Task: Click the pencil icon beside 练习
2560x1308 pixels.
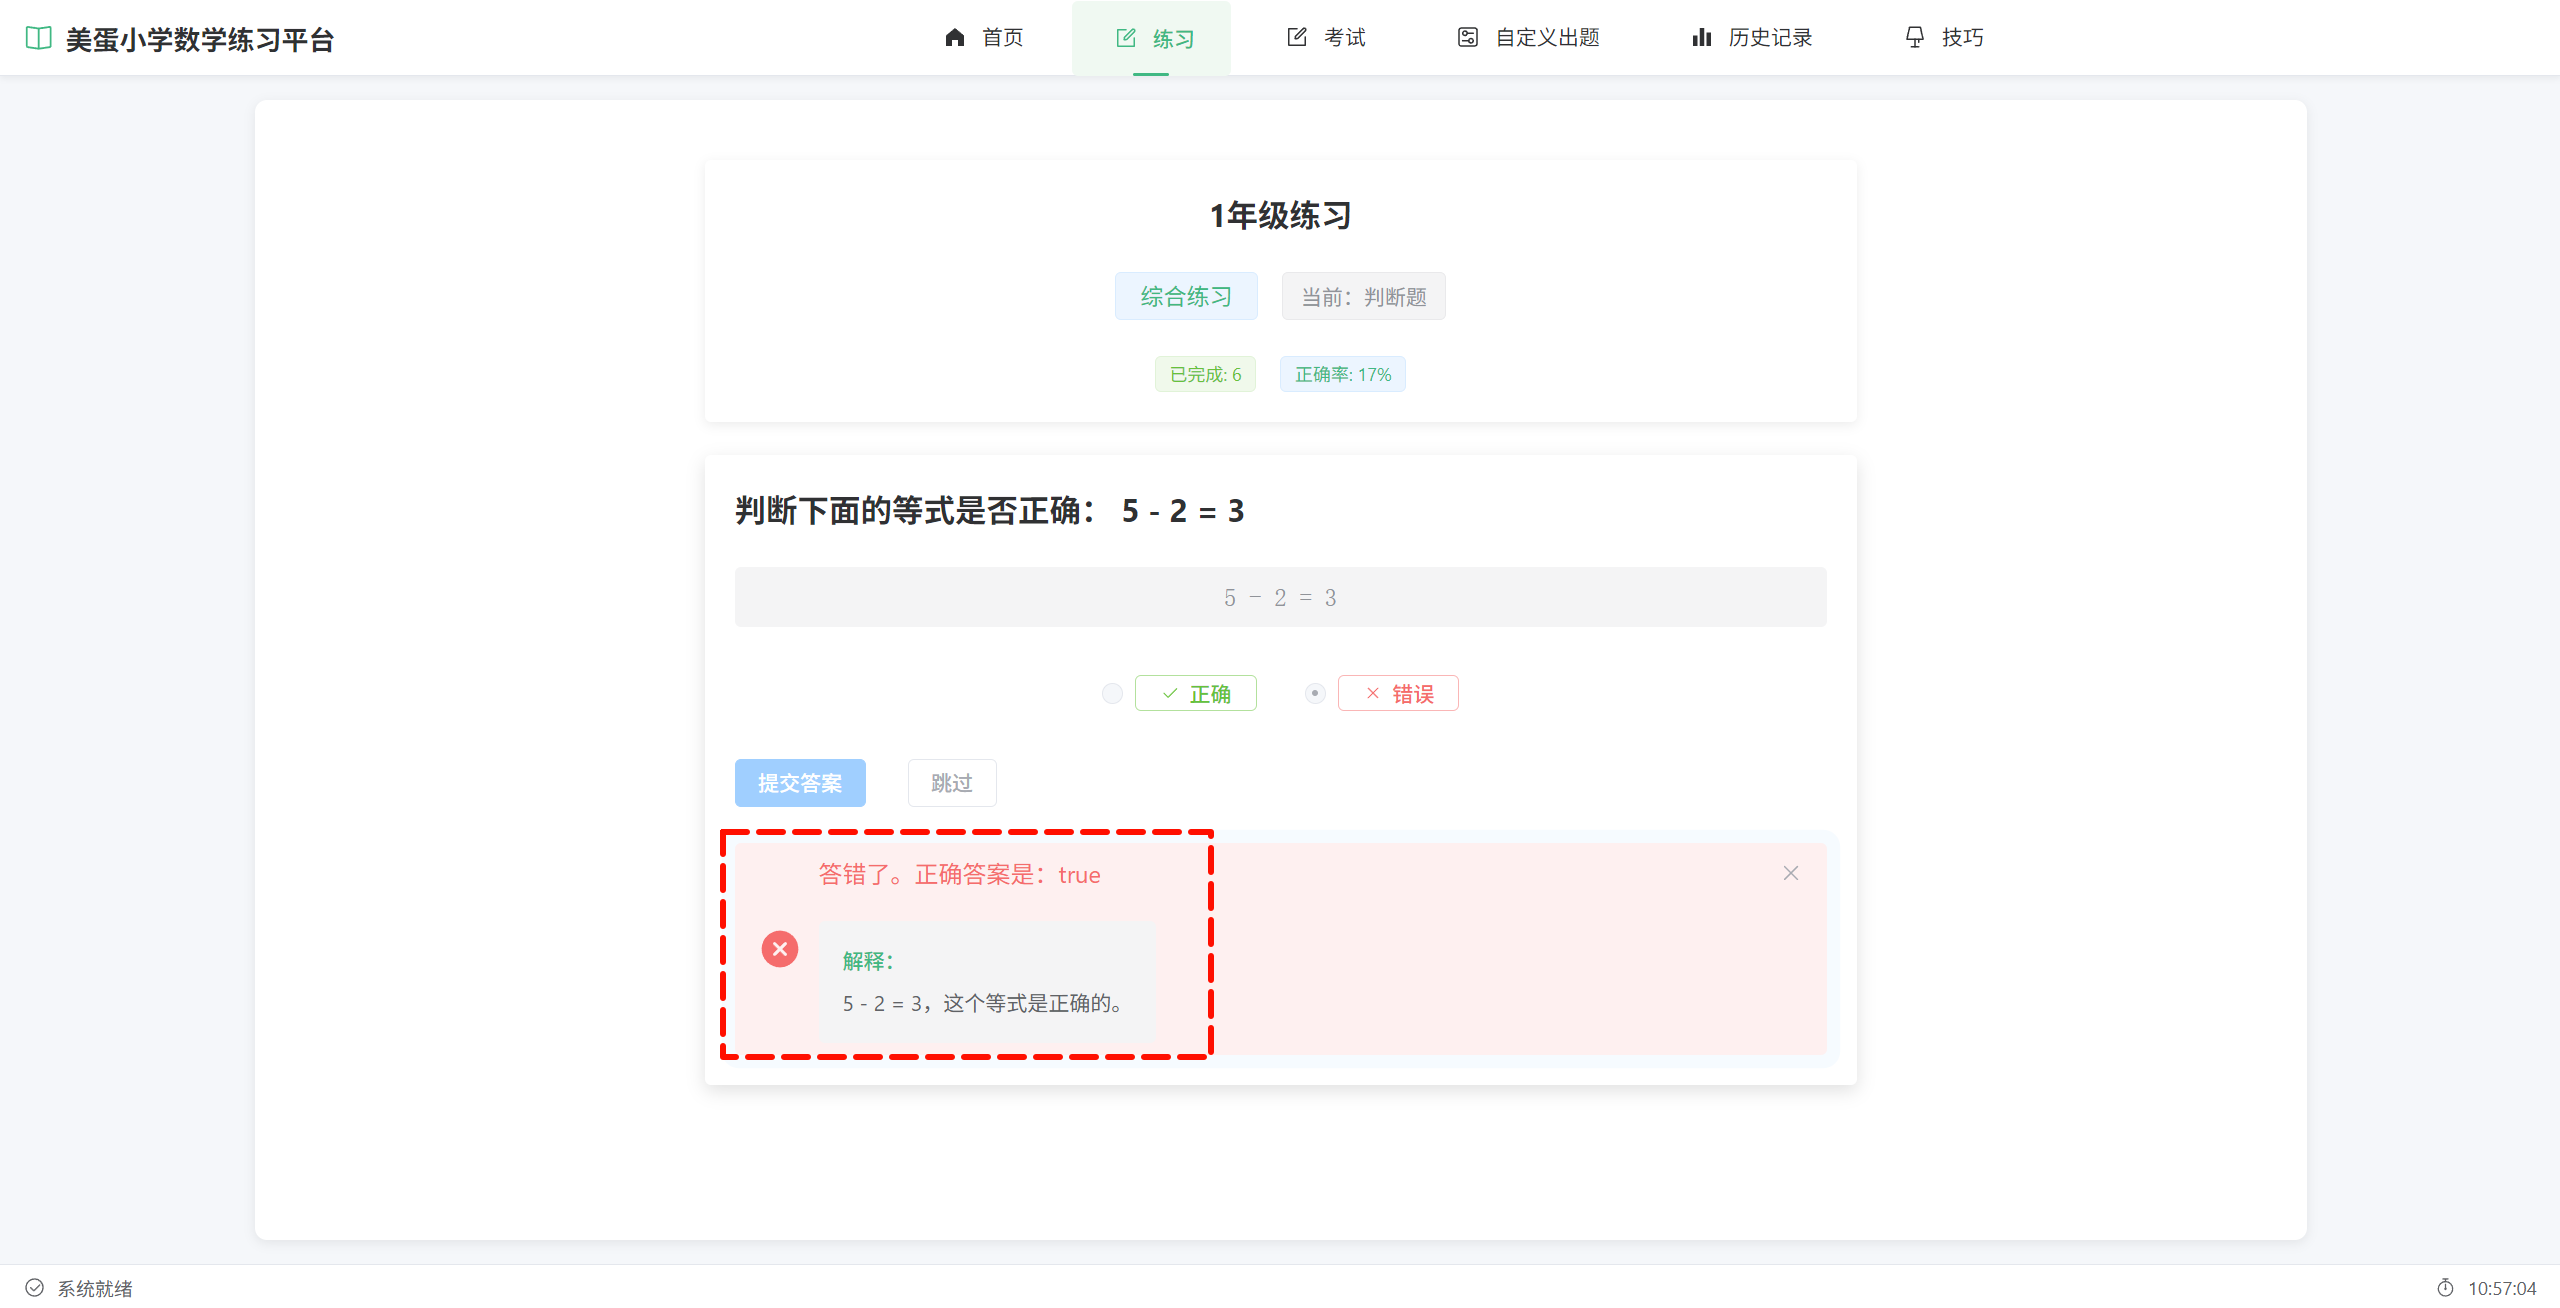Action: pyautogui.click(x=1126, y=38)
